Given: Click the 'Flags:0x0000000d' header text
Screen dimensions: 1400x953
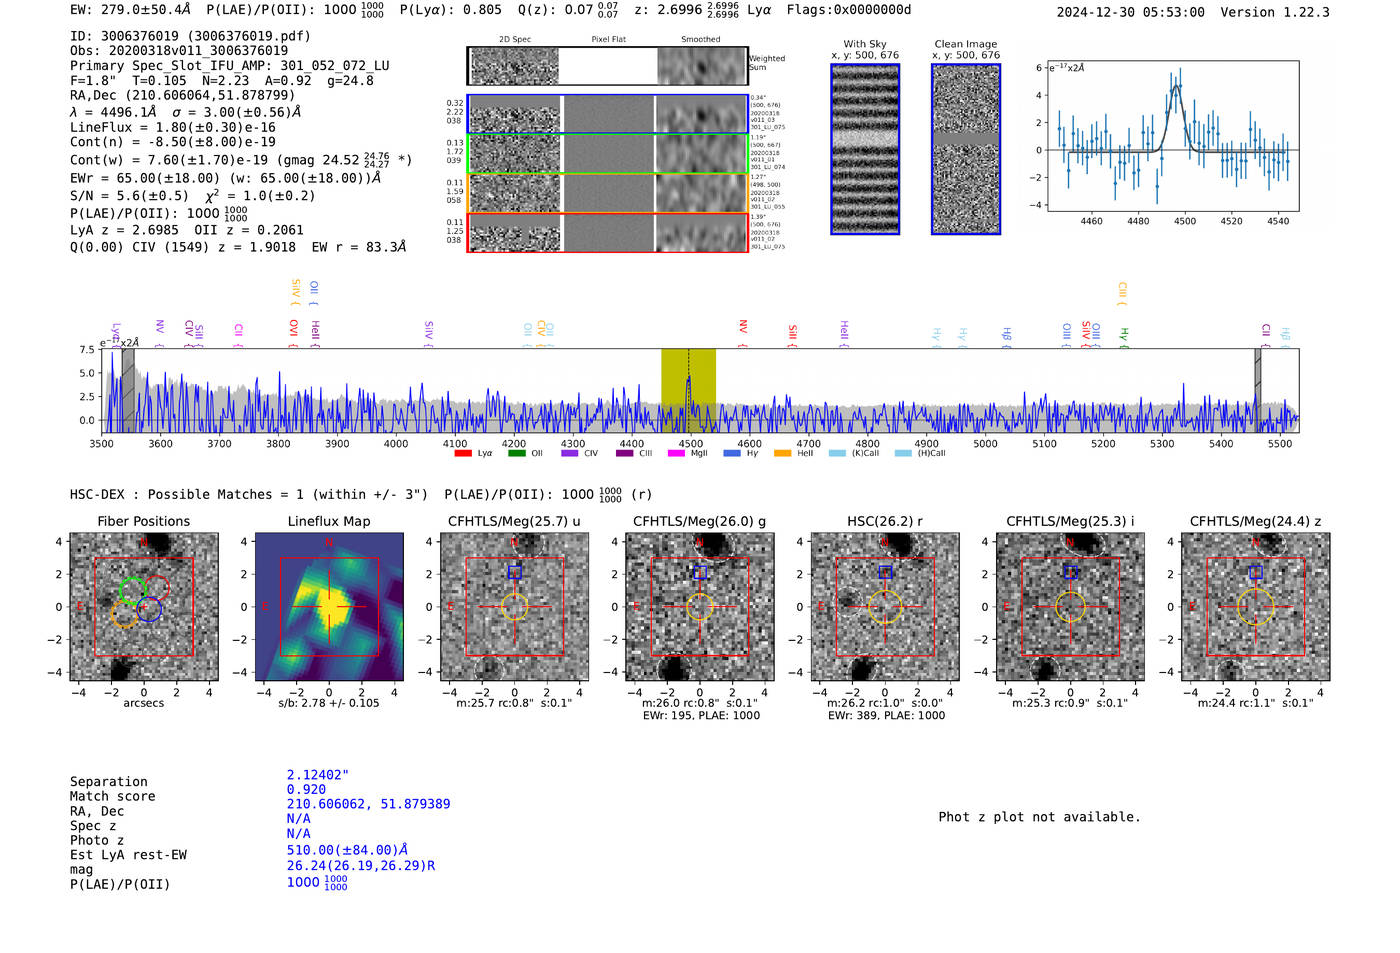Looking at the screenshot, I should (x=849, y=10).
